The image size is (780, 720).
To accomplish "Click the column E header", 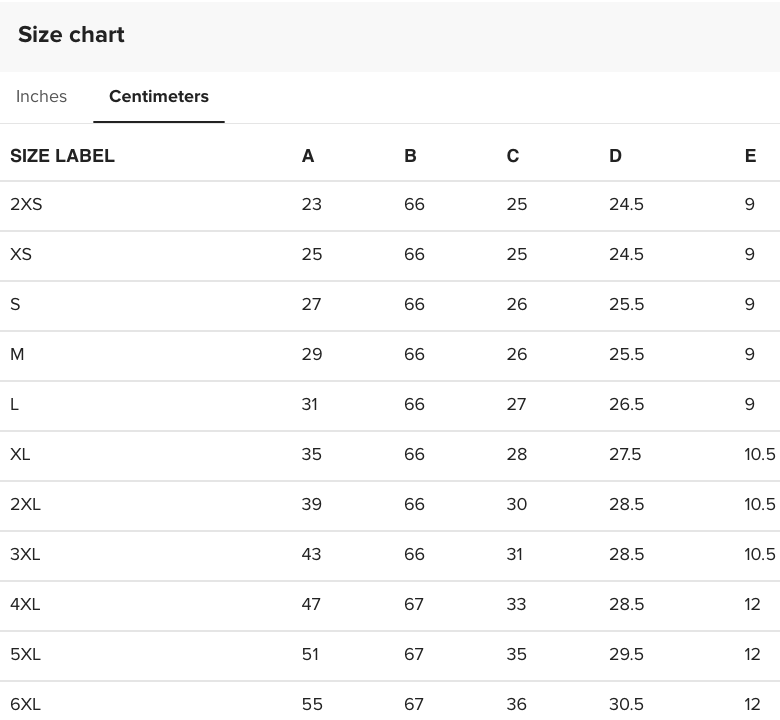I will click(x=750, y=156).
